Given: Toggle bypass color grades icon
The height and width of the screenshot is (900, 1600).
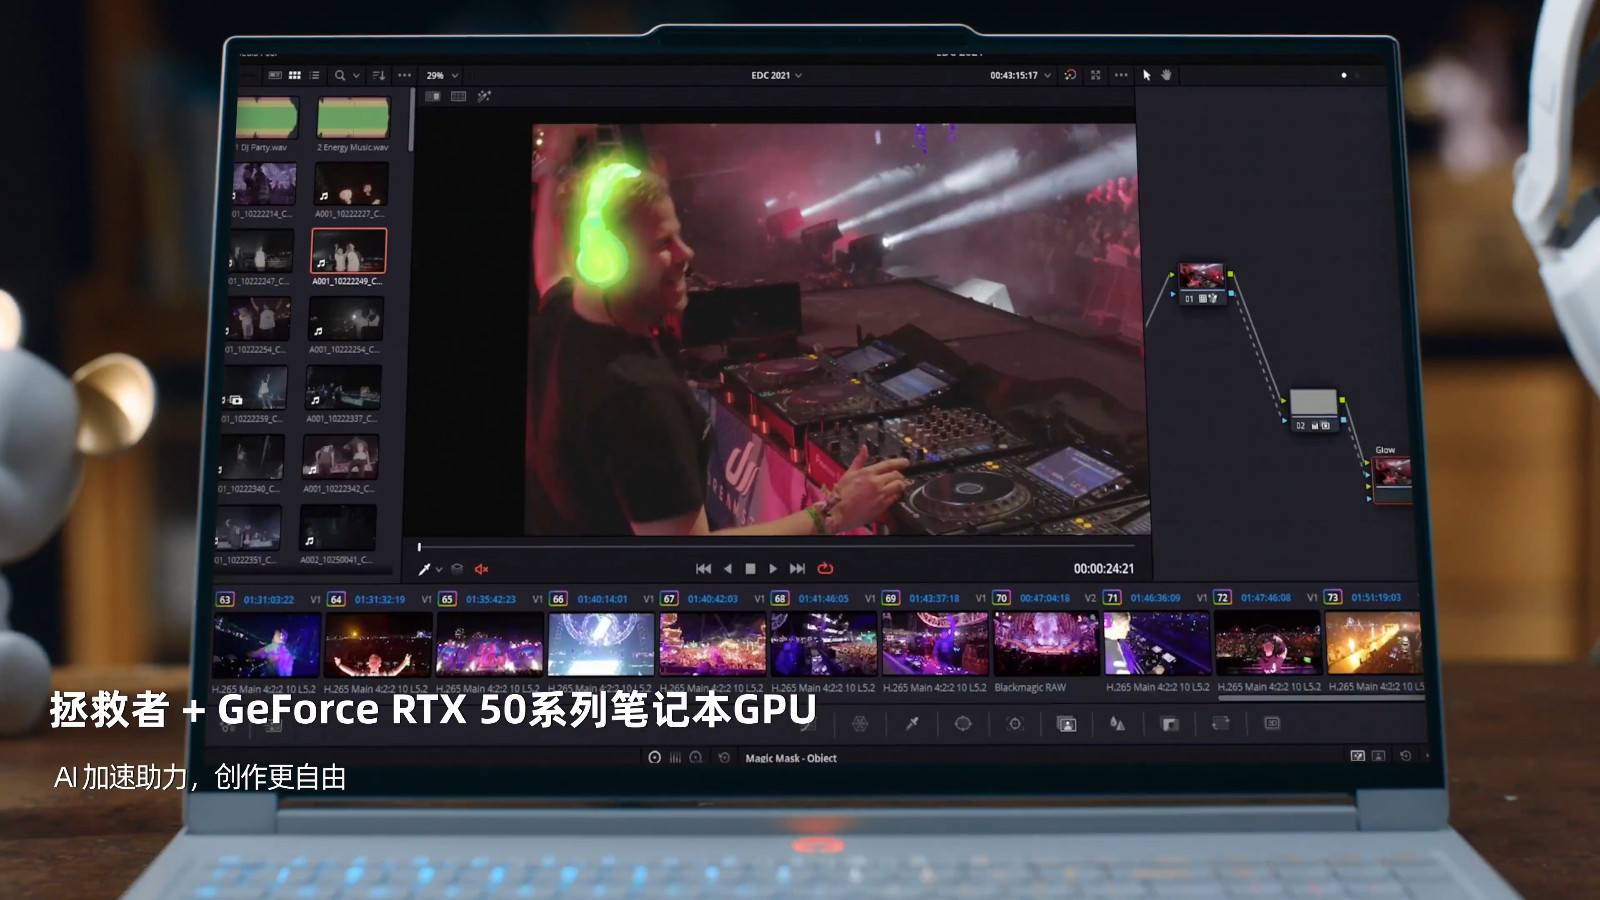Looking at the screenshot, I should click(x=1070, y=75).
